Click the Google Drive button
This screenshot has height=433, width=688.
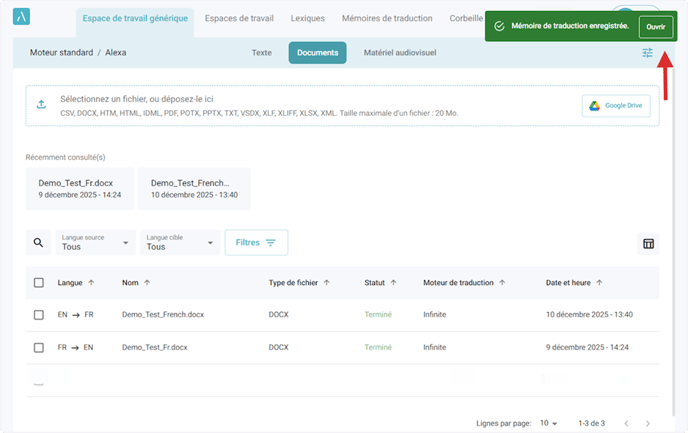[615, 106]
